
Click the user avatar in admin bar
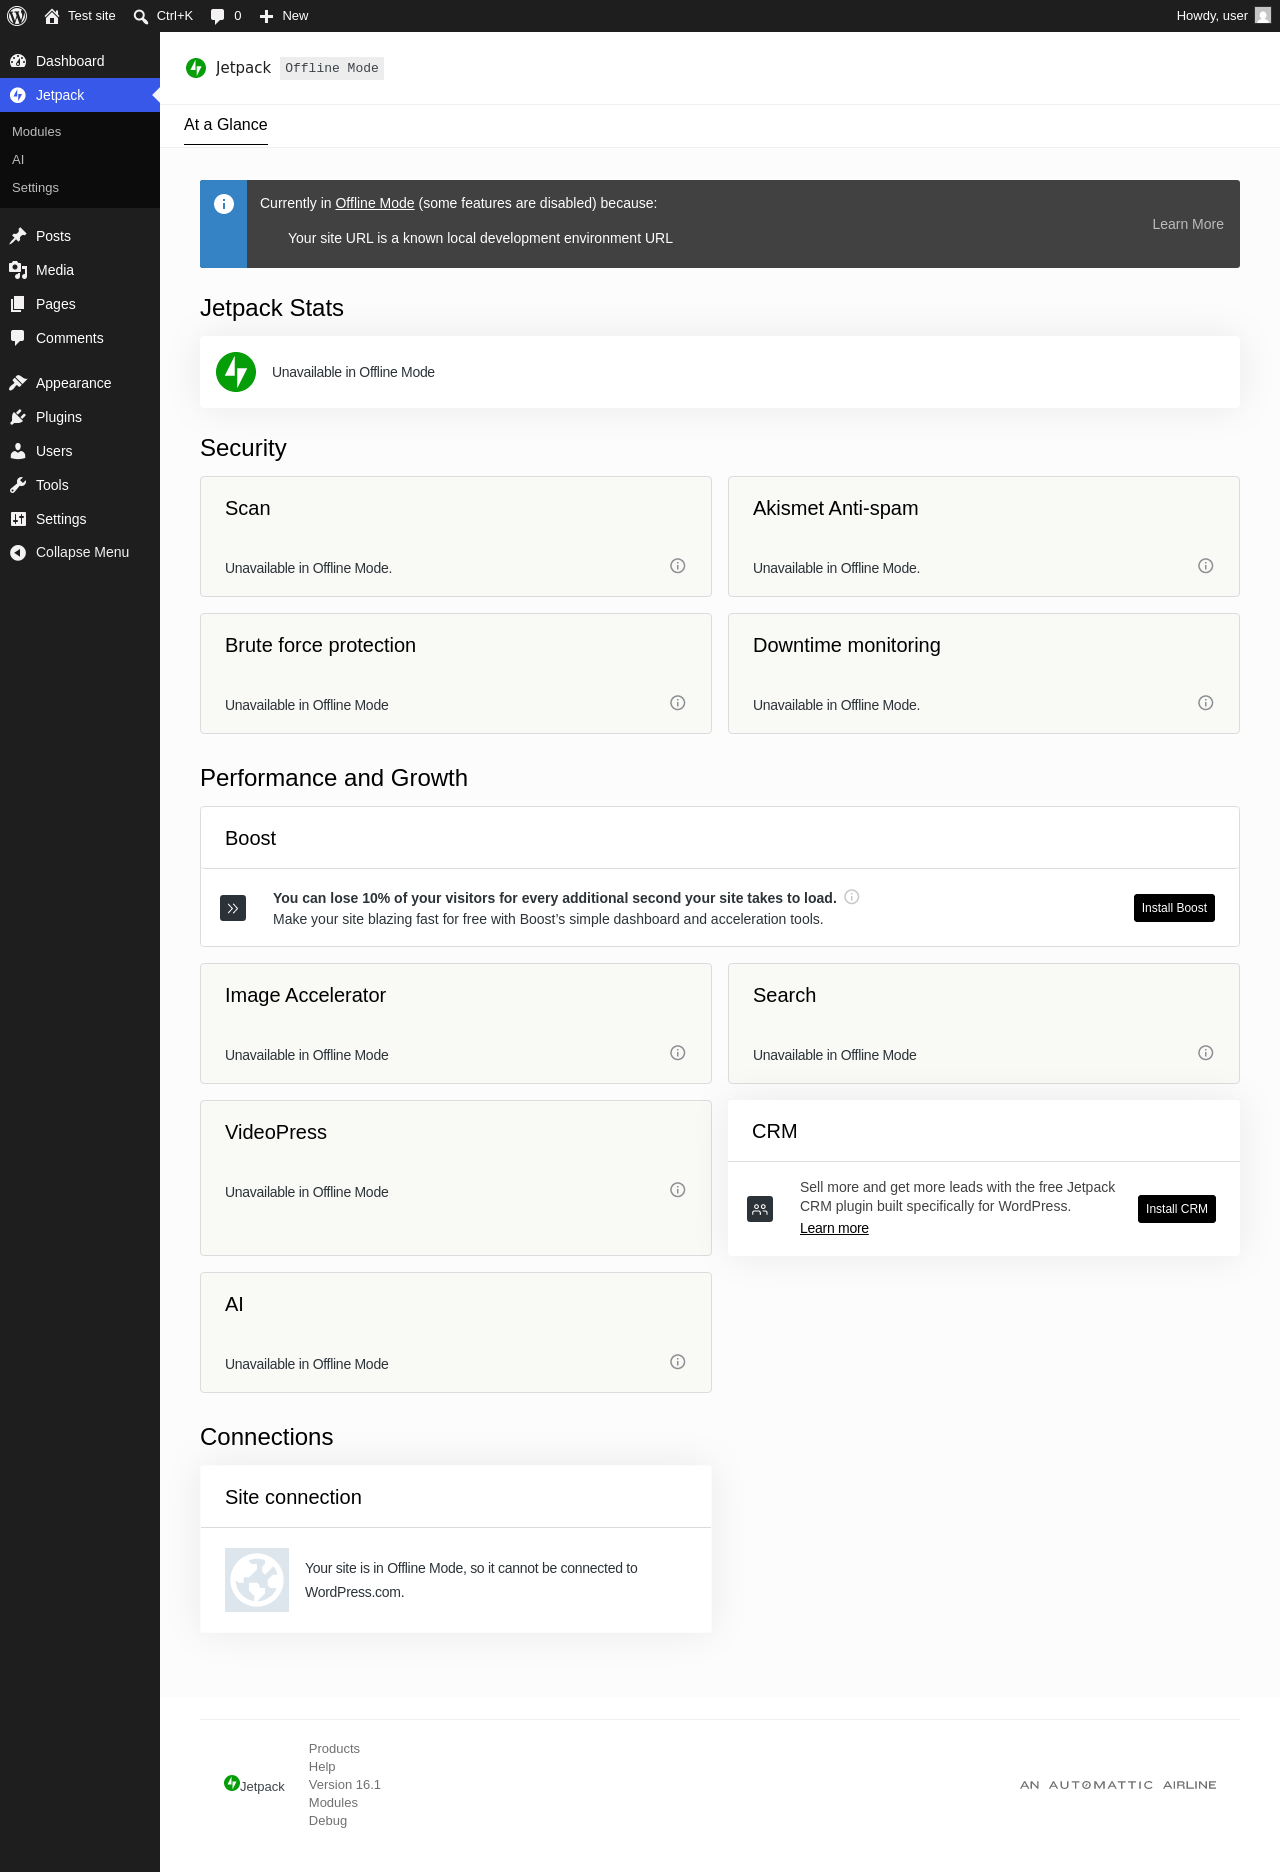[x=1263, y=16]
